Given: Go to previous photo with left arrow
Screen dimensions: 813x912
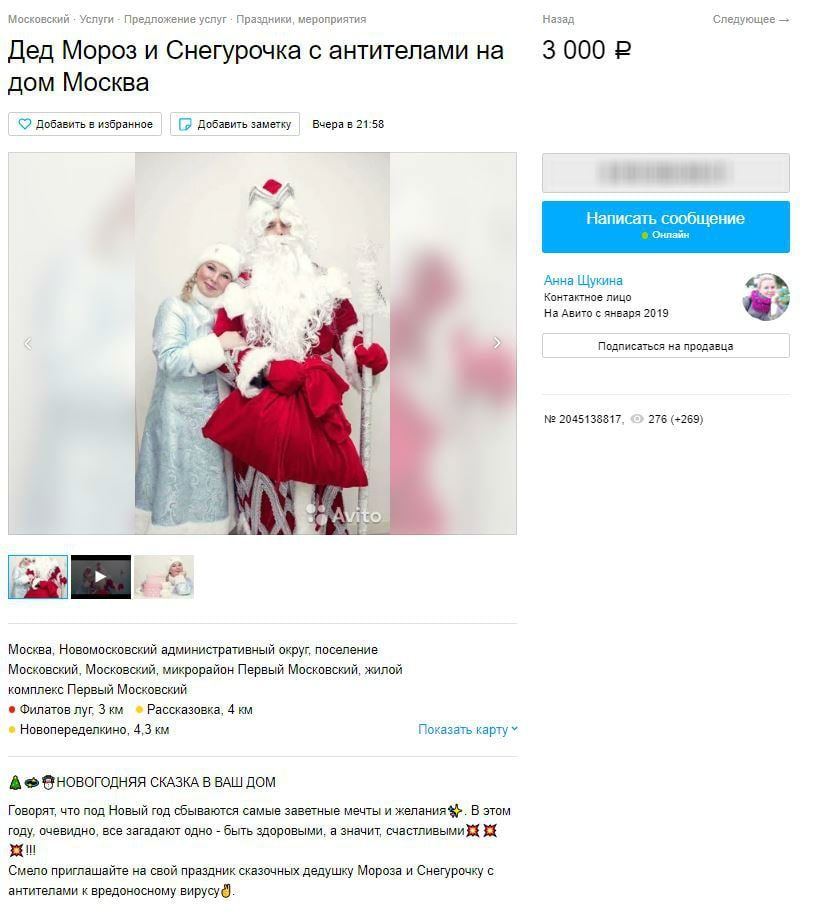Looking at the screenshot, I should [x=27, y=343].
